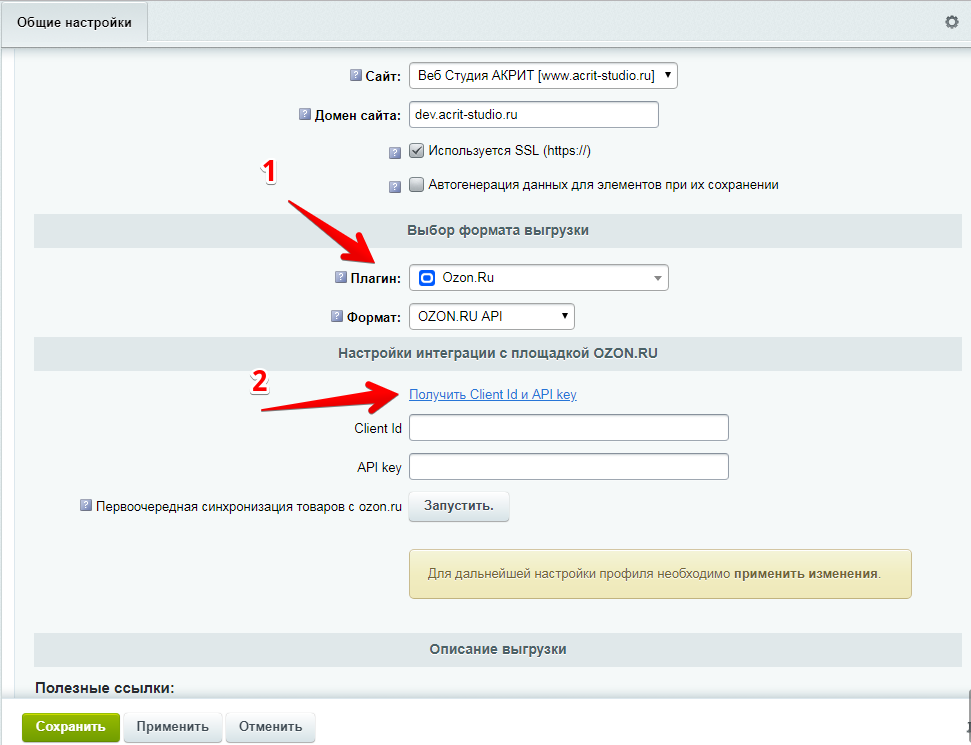The image size is (971, 745).
Task: Click the Полезные ссылки: text
Action: pos(105,688)
